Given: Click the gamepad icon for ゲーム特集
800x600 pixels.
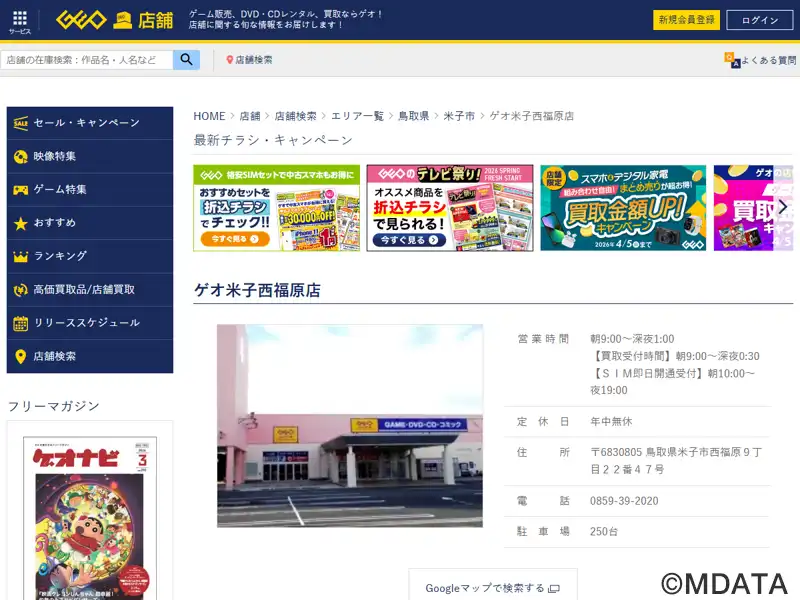Looking at the screenshot, I should 20,190.
